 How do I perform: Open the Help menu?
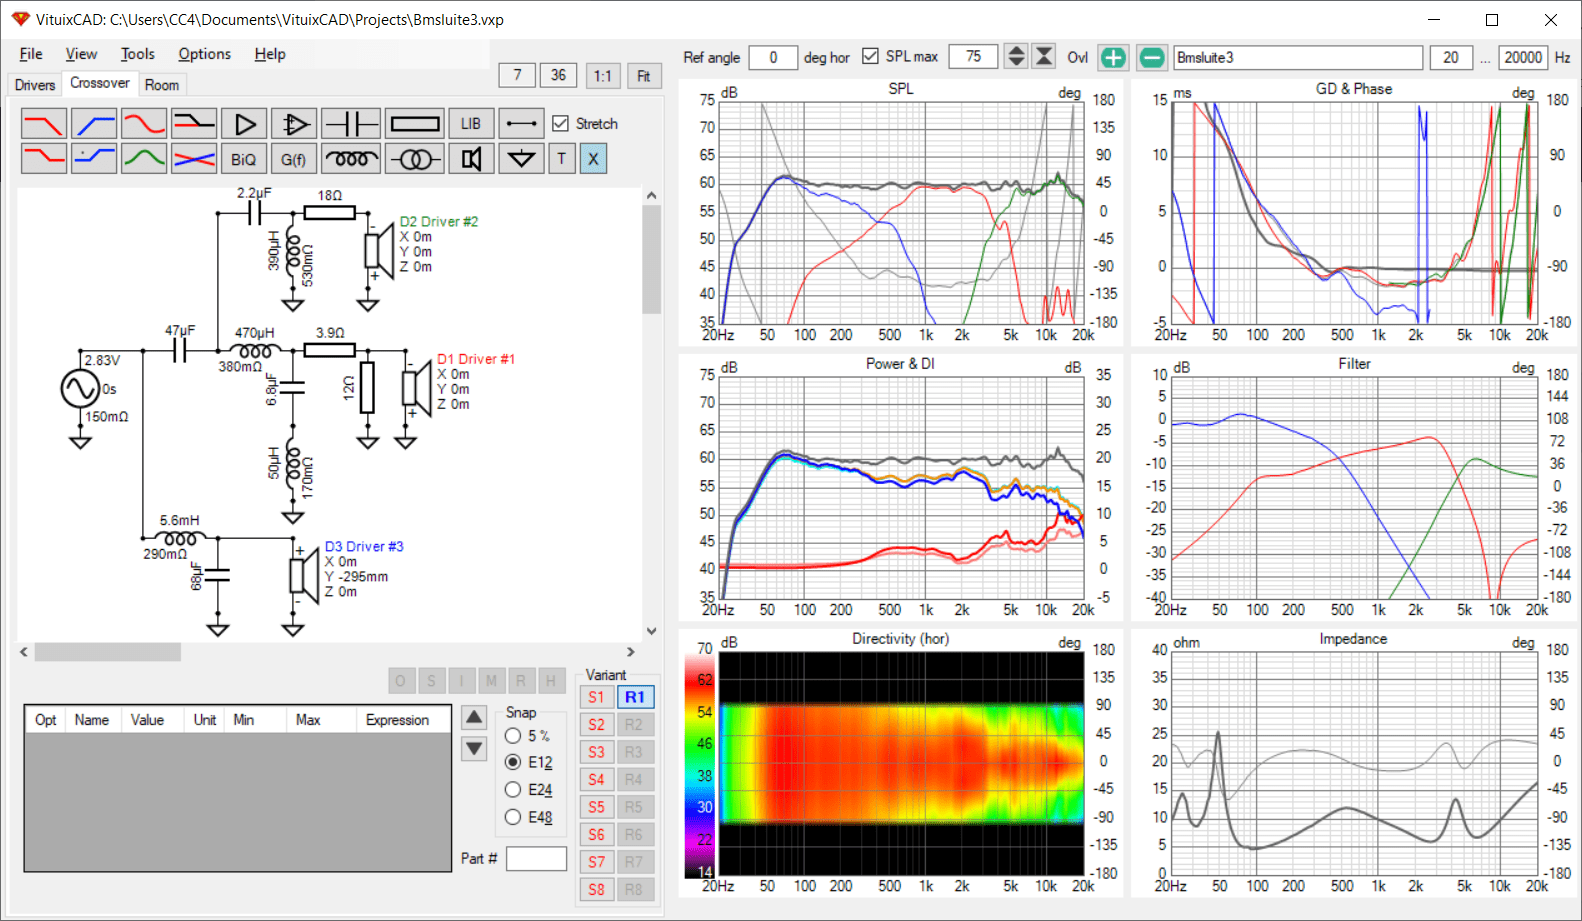[x=269, y=54]
